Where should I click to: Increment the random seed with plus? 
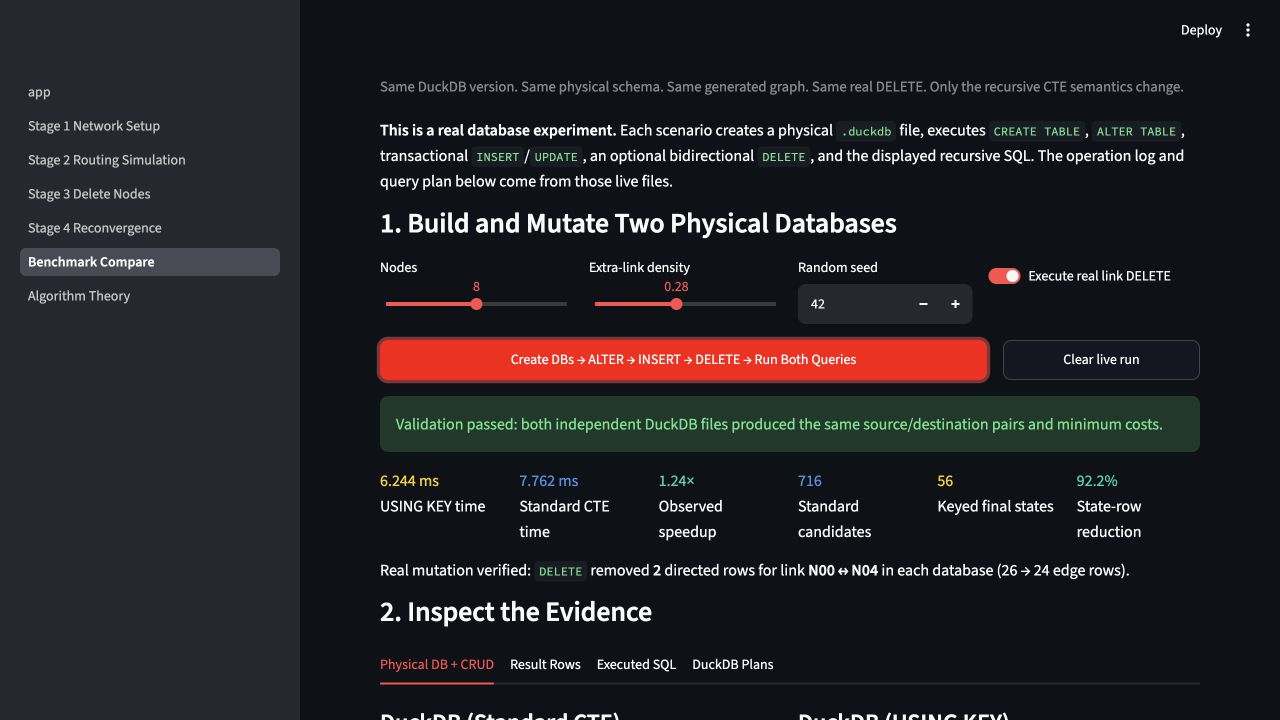click(955, 304)
